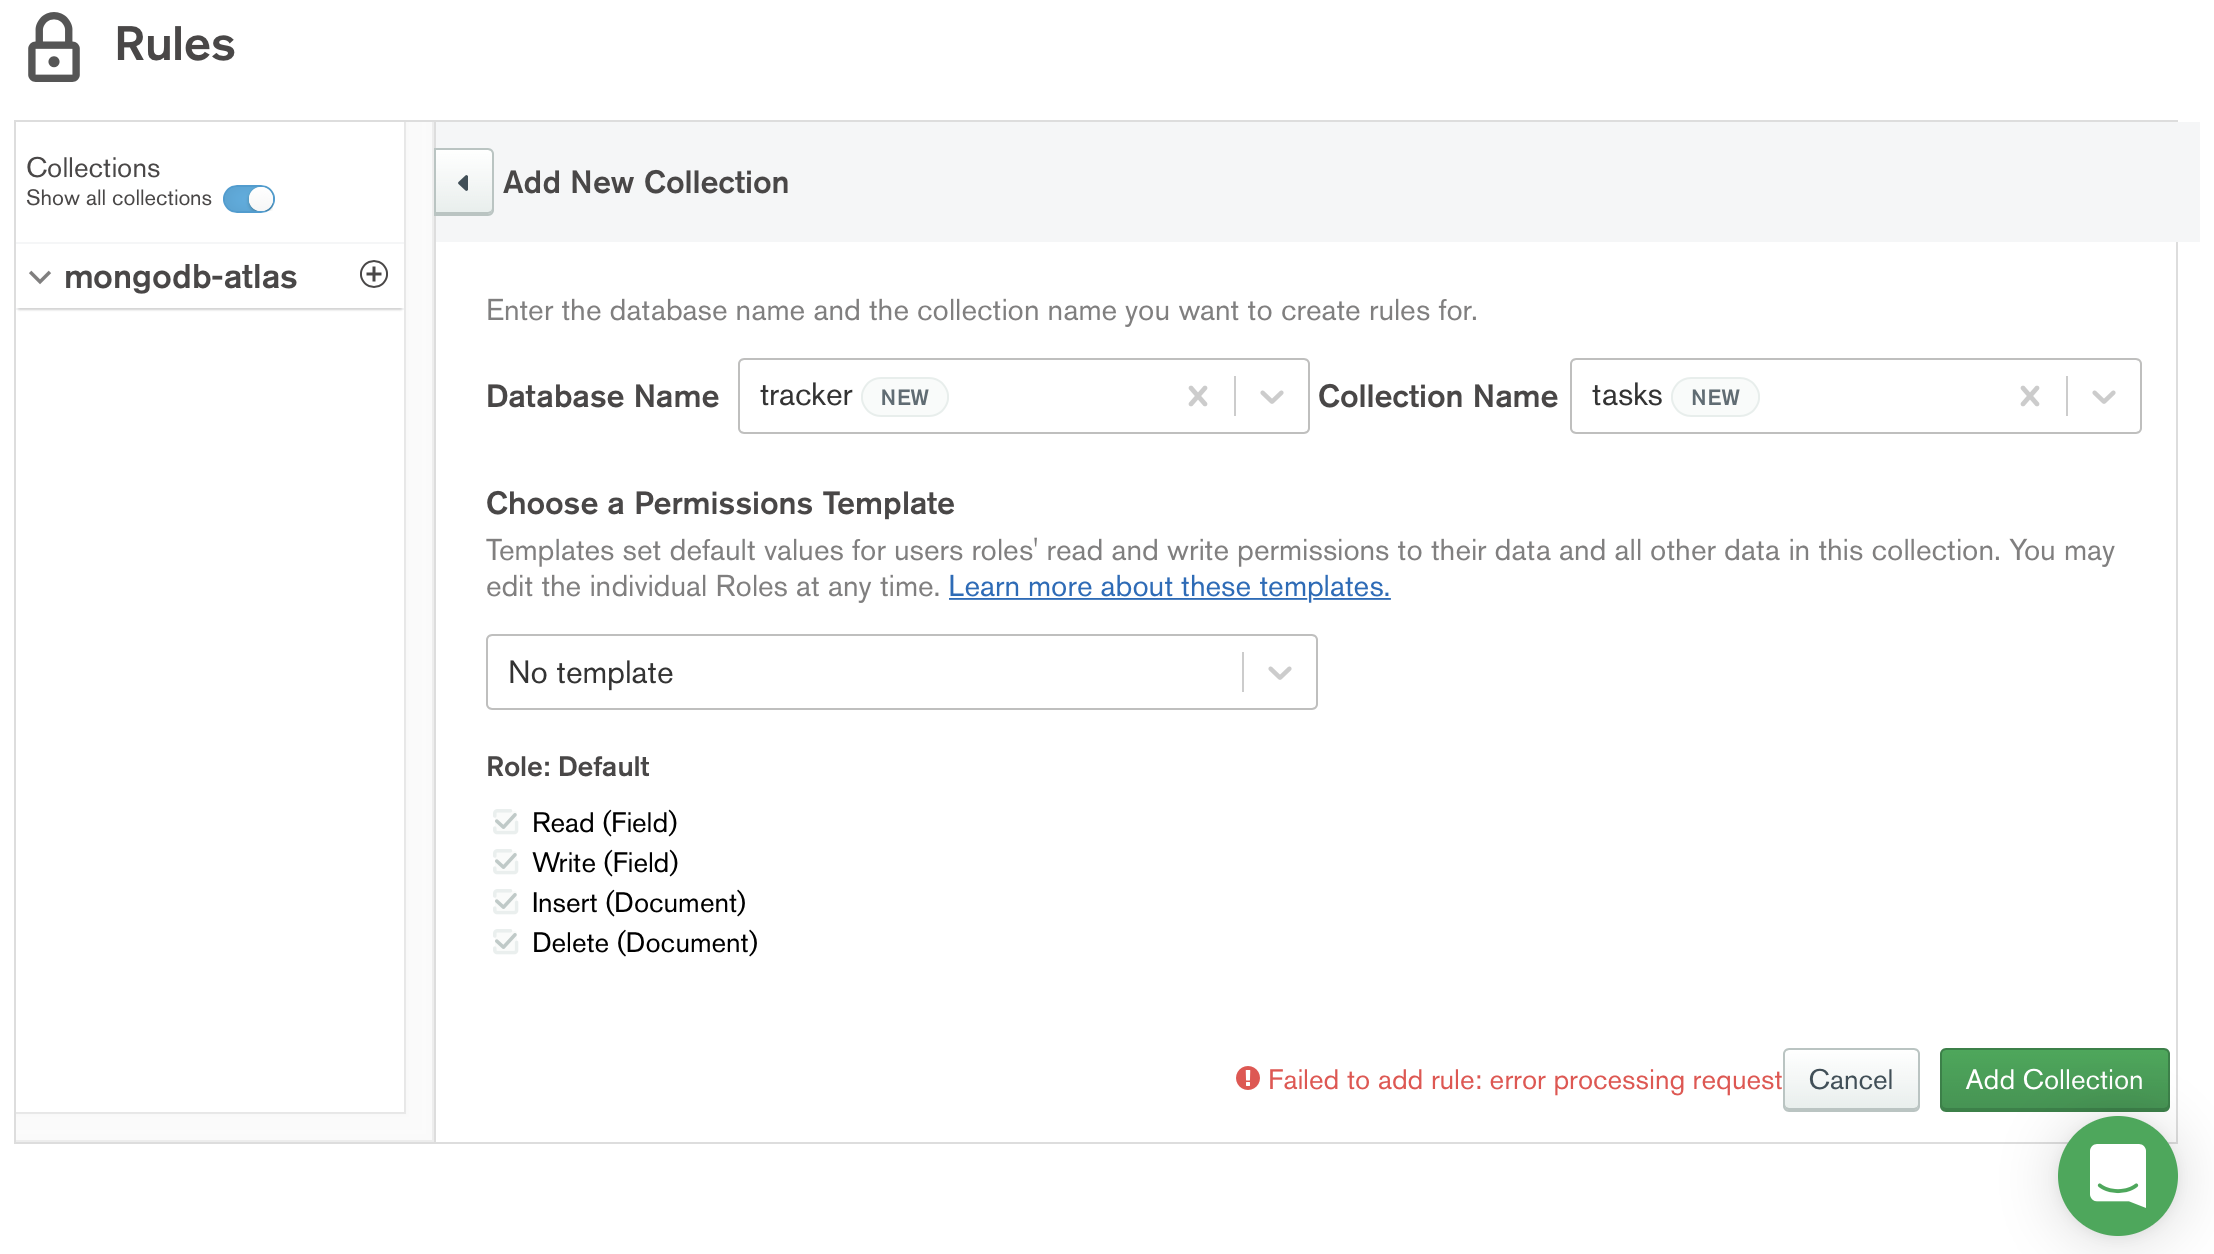Screen dimensions: 2214x1254
Task: Click the red error alert icon
Action: (x=1246, y=1080)
